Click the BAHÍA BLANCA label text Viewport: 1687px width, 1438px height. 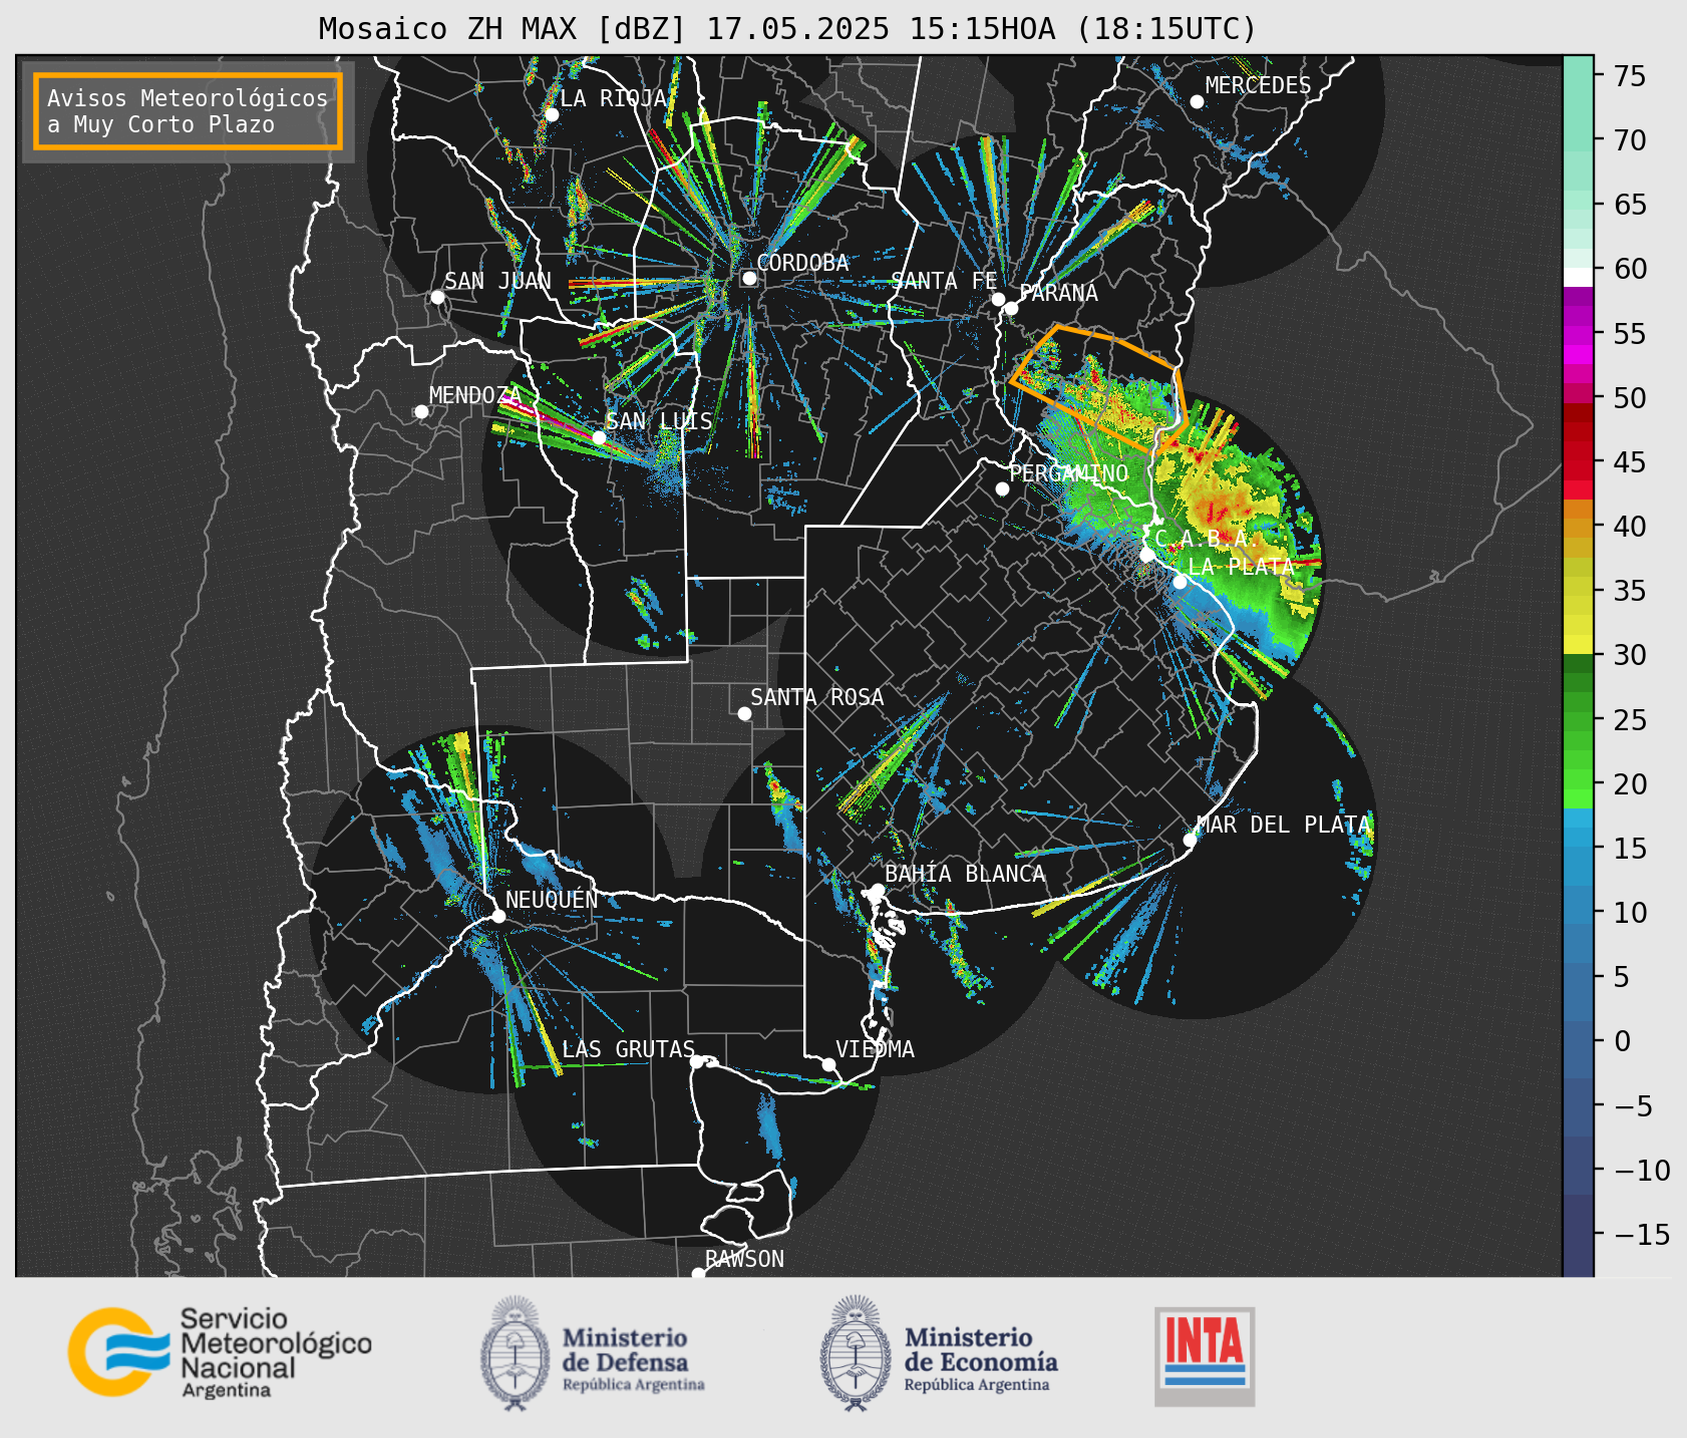point(965,874)
